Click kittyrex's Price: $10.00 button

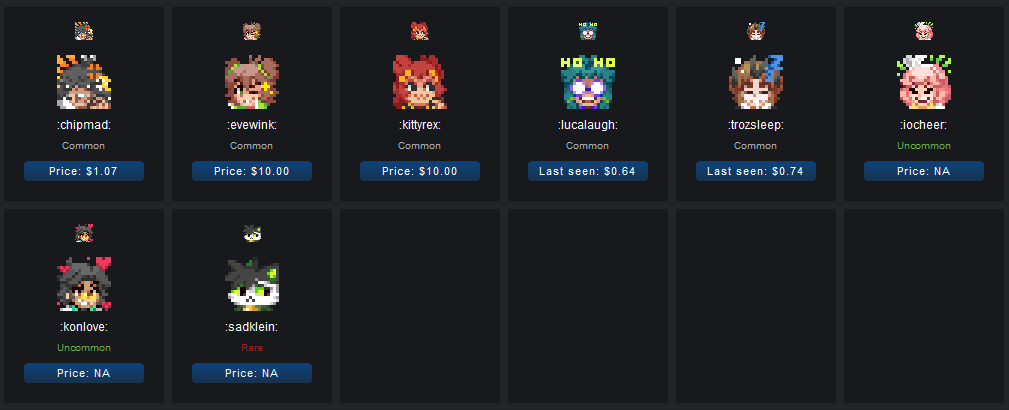(420, 171)
